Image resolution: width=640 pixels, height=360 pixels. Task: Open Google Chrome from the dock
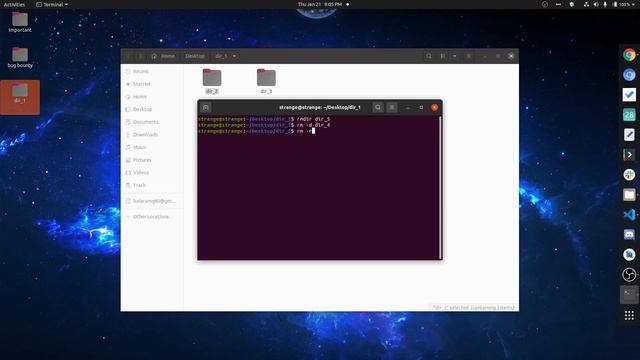pos(629,55)
